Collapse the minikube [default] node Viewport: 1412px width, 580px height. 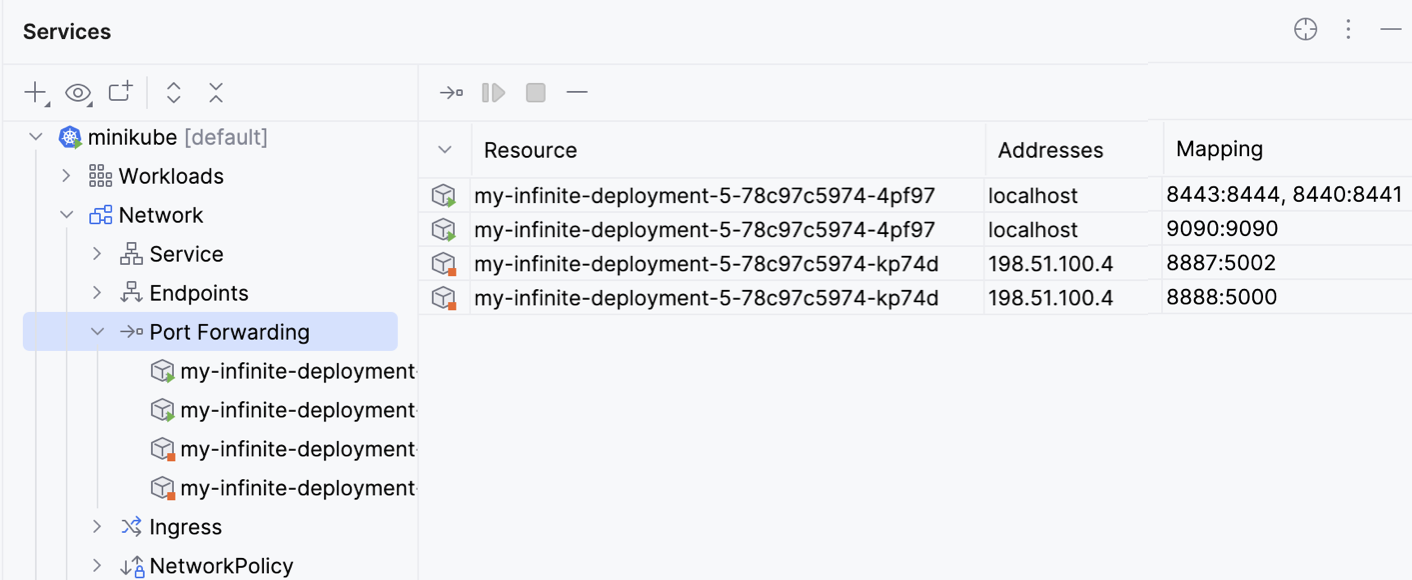36,137
